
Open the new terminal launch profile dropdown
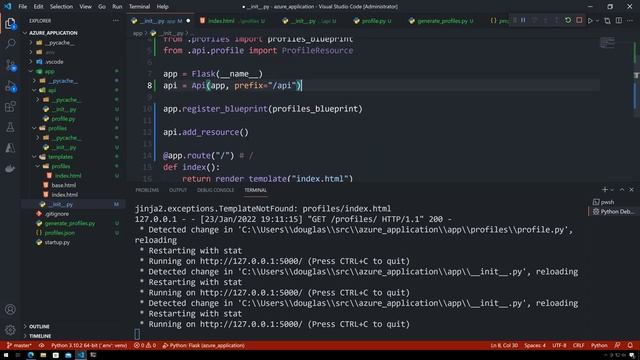[612, 190]
